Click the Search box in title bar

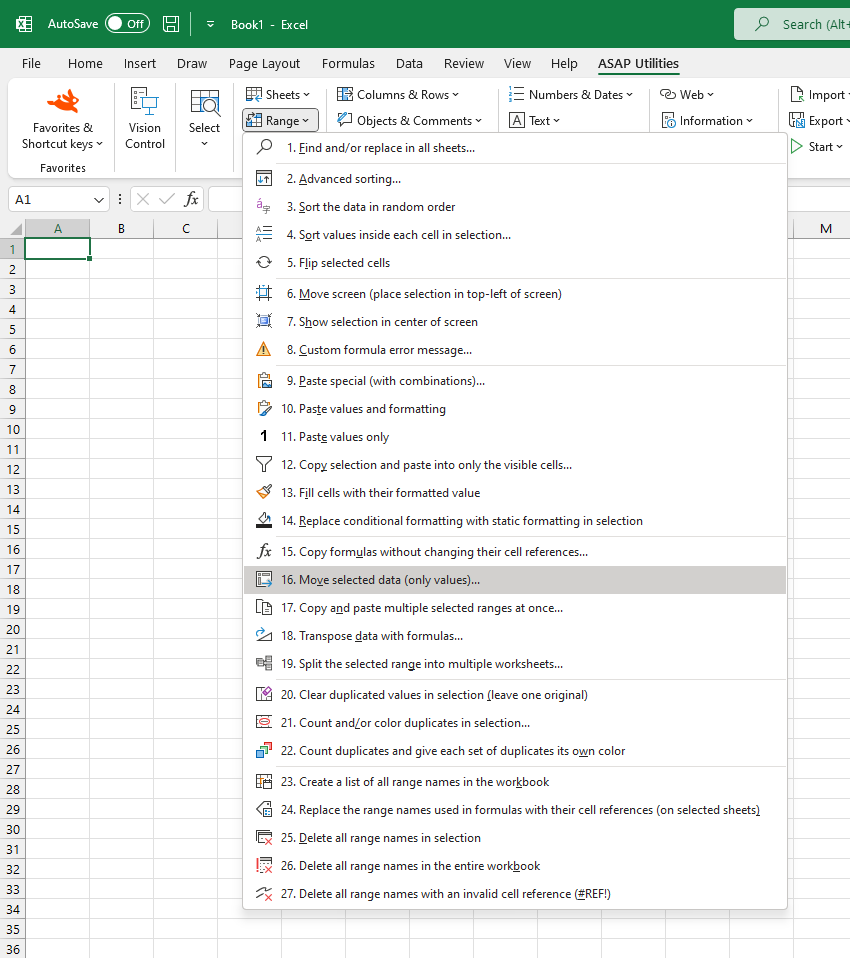click(792, 24)
